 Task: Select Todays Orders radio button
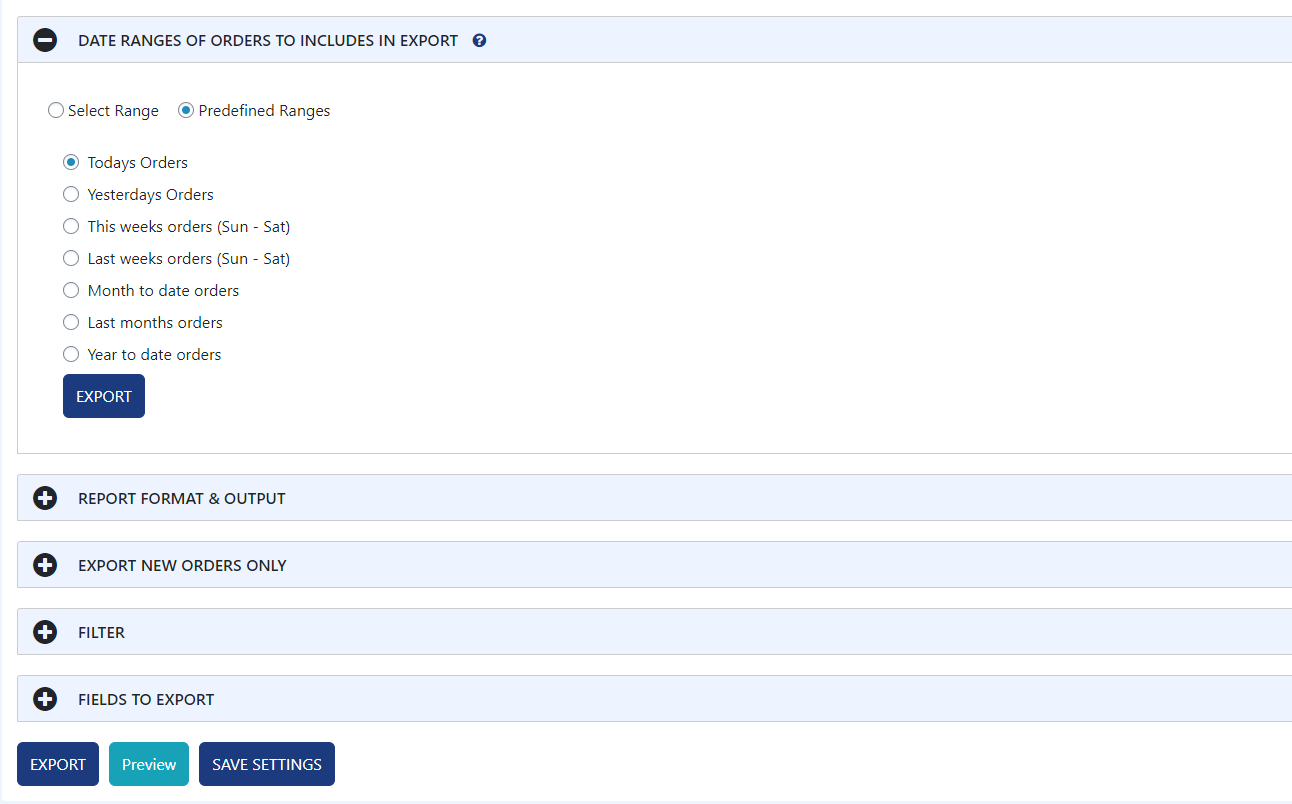point(71,162)
